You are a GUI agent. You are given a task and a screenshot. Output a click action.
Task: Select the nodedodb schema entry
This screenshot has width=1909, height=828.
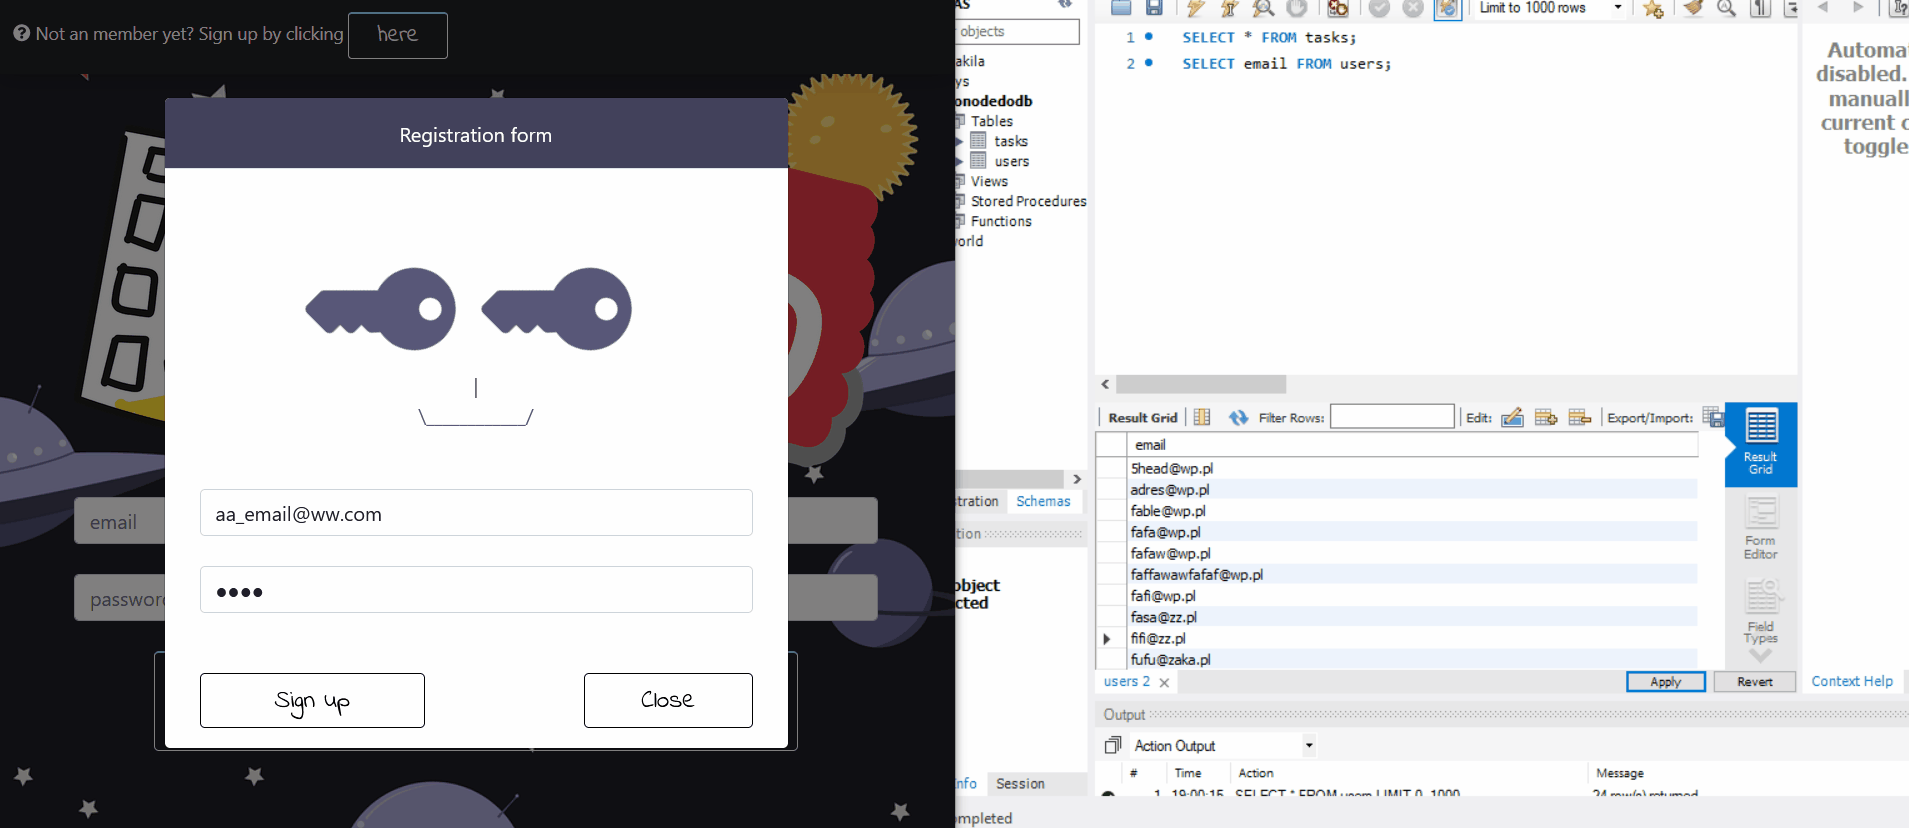click(994, 101)
